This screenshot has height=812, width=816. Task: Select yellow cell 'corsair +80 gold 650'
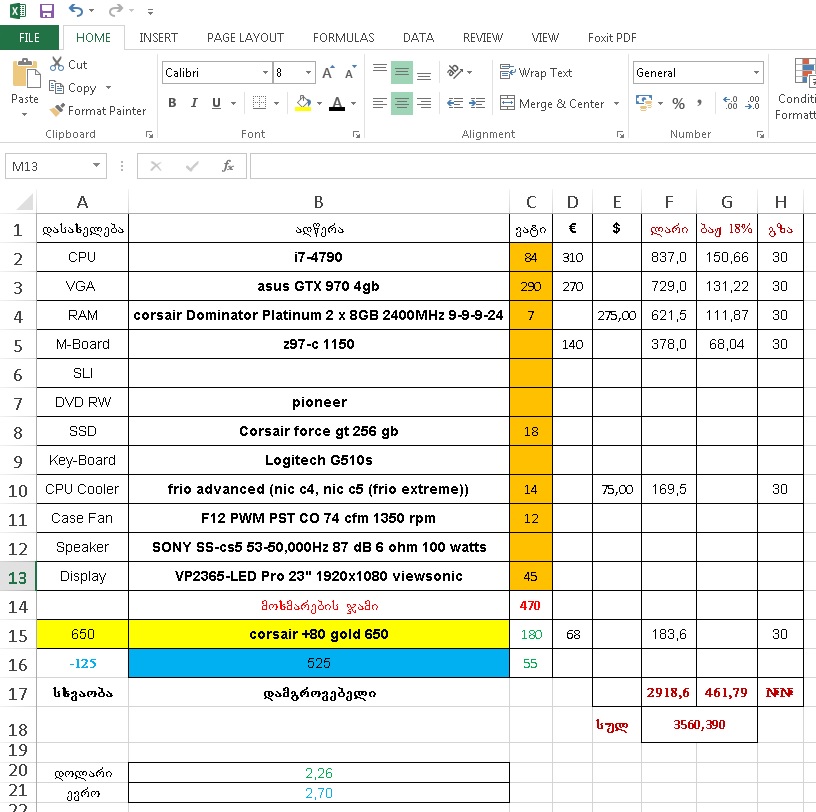[x=318, y=634]
